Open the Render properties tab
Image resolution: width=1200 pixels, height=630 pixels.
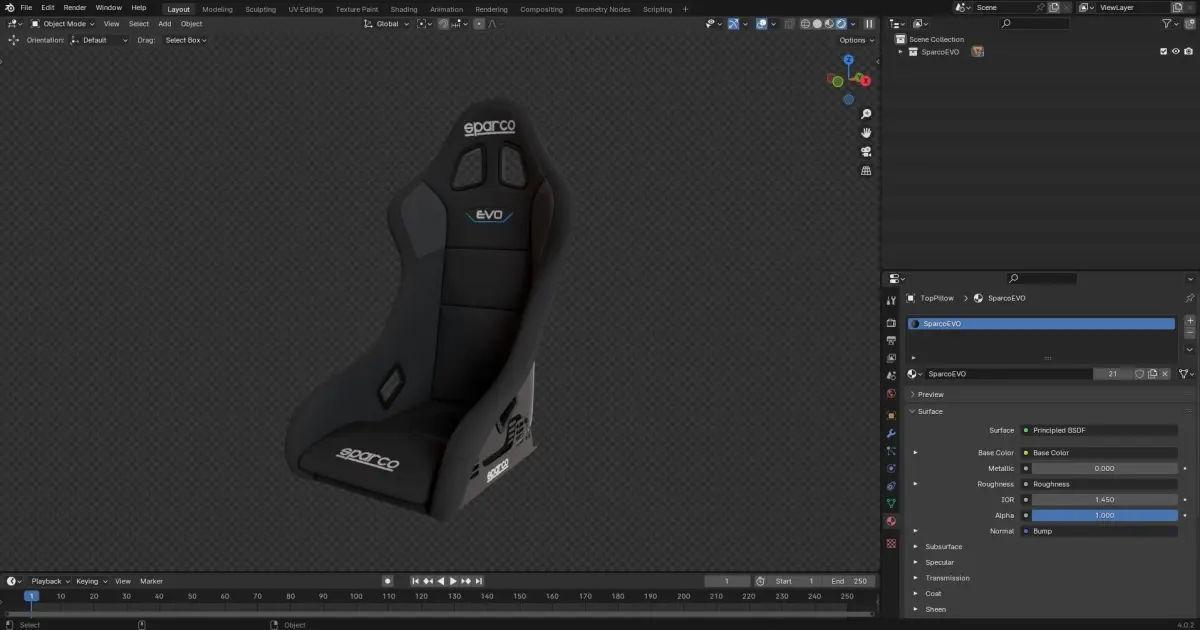[891, 323]
